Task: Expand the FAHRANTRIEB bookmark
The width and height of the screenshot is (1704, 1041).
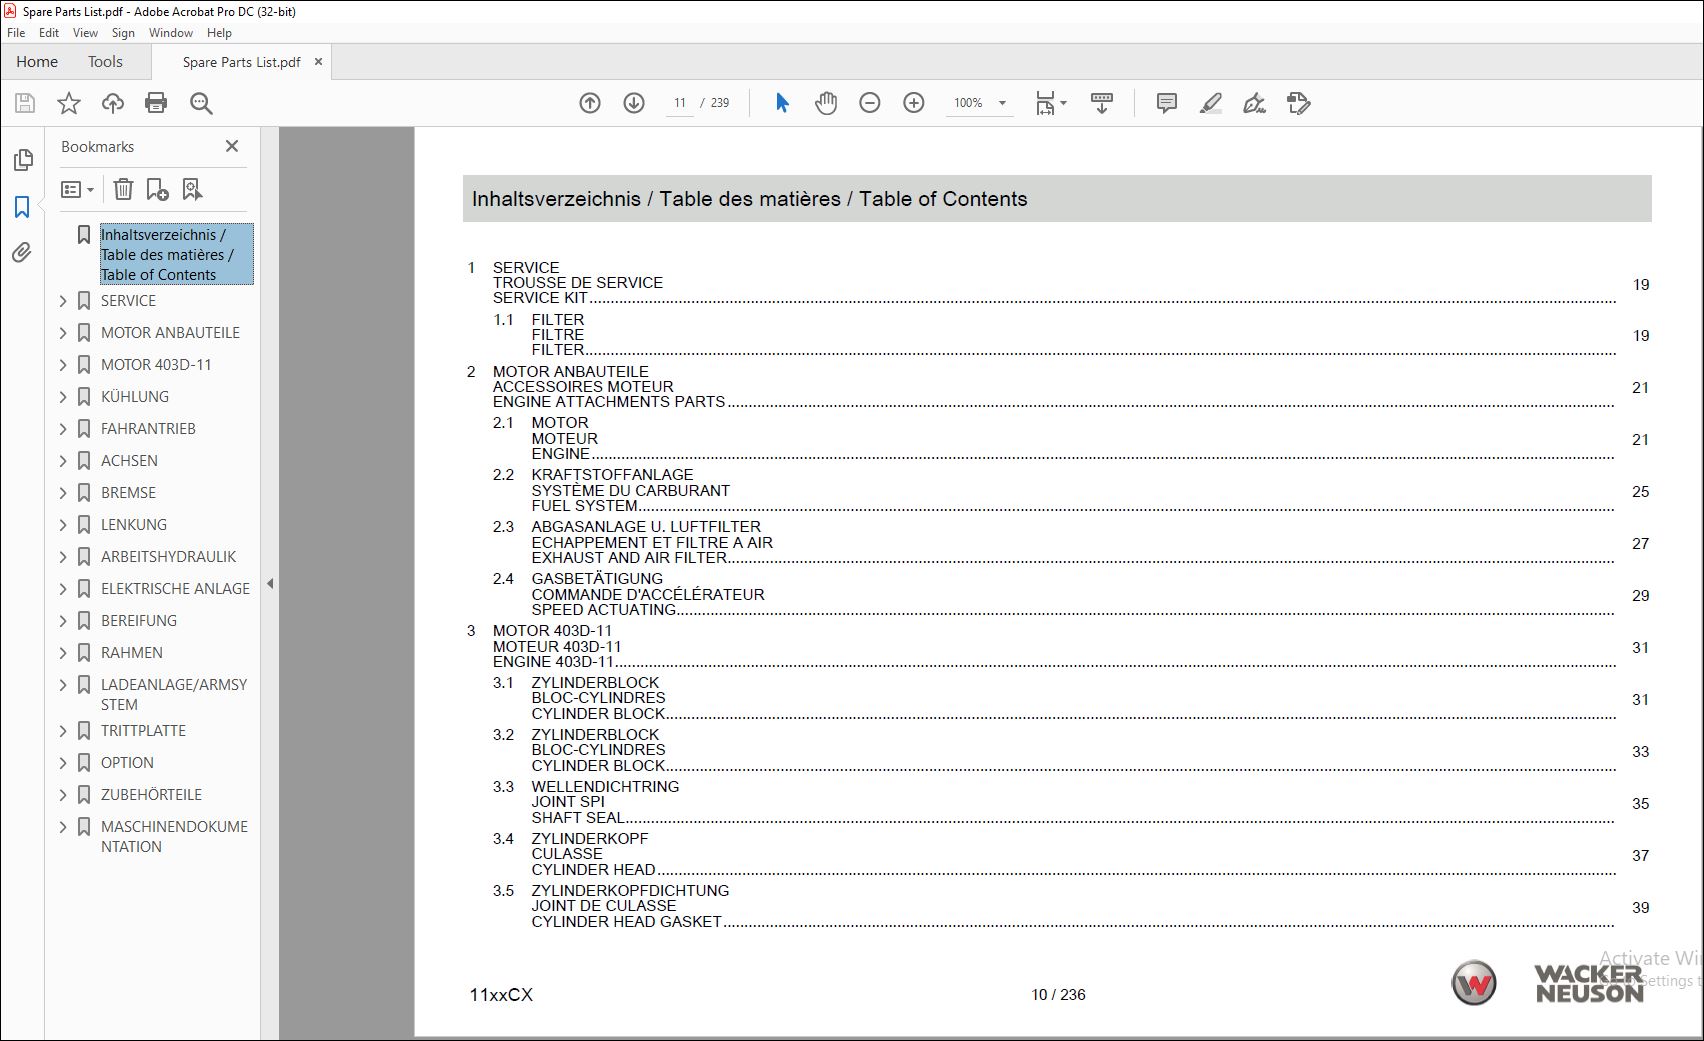Action: (x=63, y=429)
